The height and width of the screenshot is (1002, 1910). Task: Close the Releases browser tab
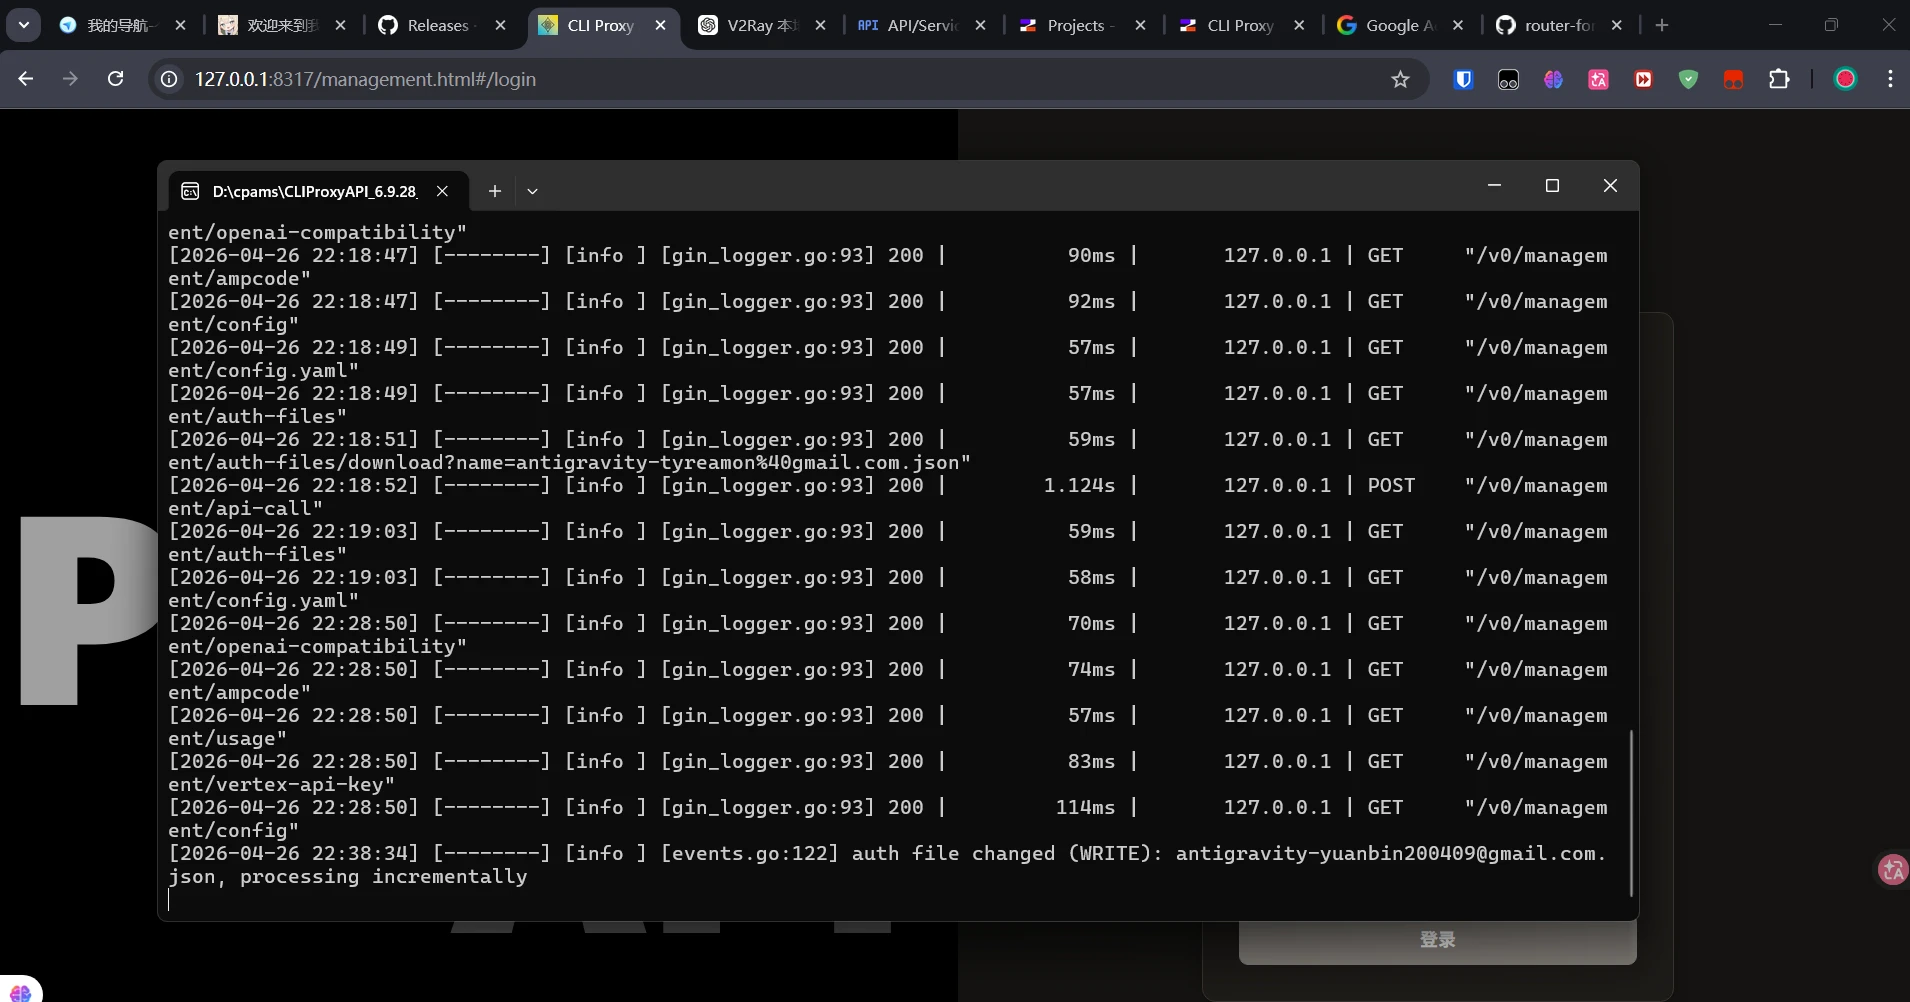(500, 26)
